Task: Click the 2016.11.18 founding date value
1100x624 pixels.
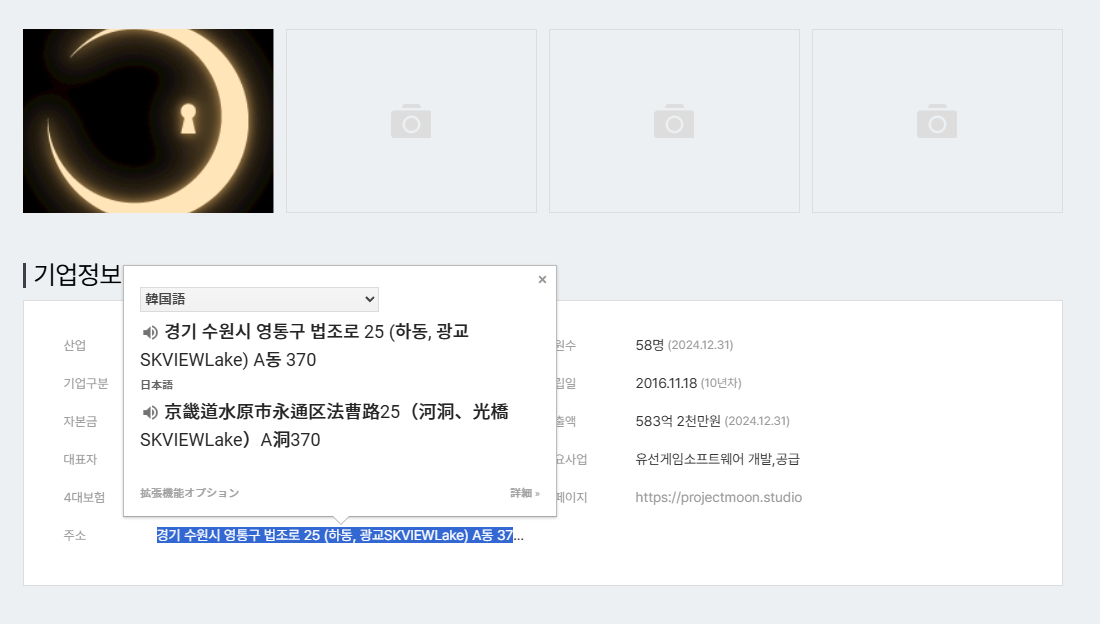Action: (666, 383)
